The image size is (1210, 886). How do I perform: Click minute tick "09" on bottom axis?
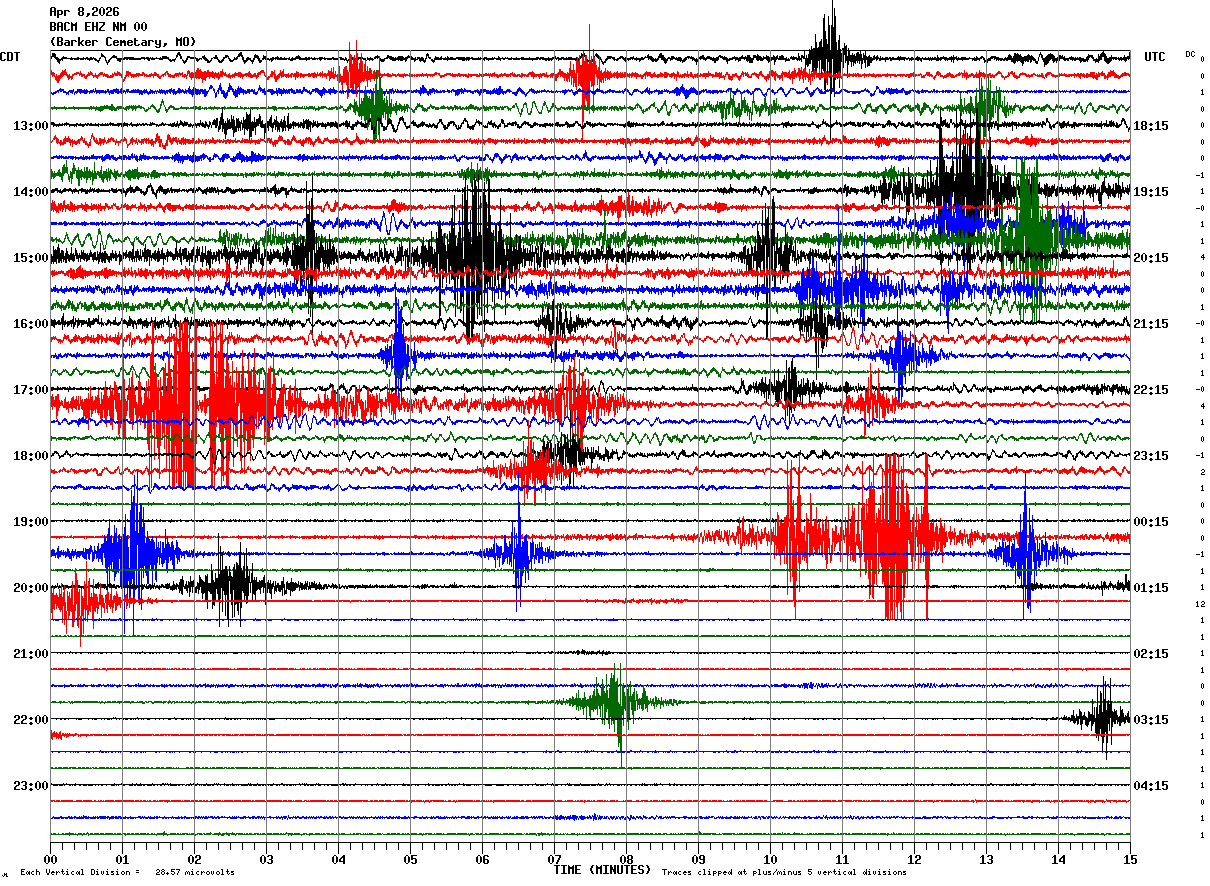coord(698,859)
